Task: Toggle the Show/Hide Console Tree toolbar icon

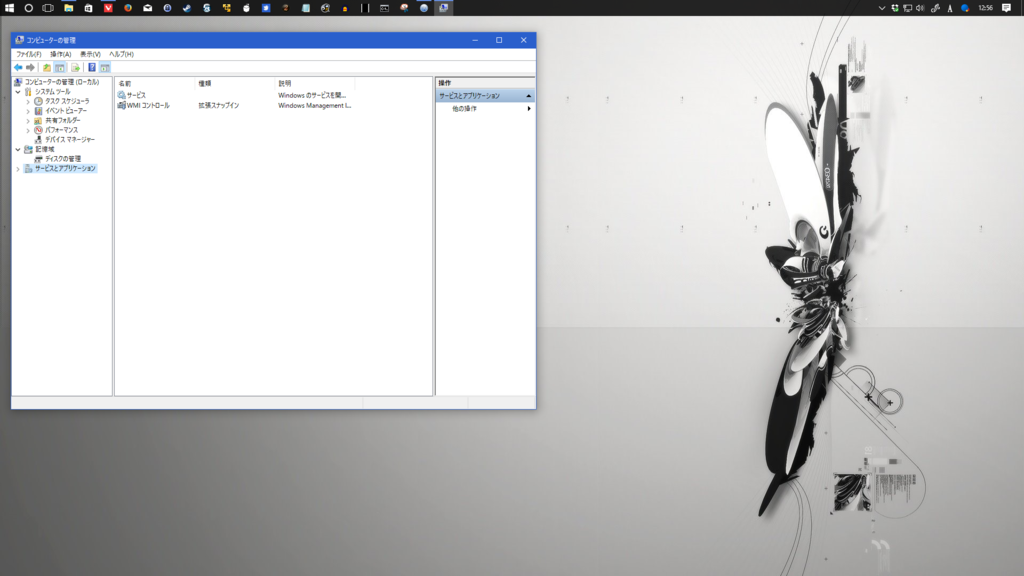Action: [60, 67]
